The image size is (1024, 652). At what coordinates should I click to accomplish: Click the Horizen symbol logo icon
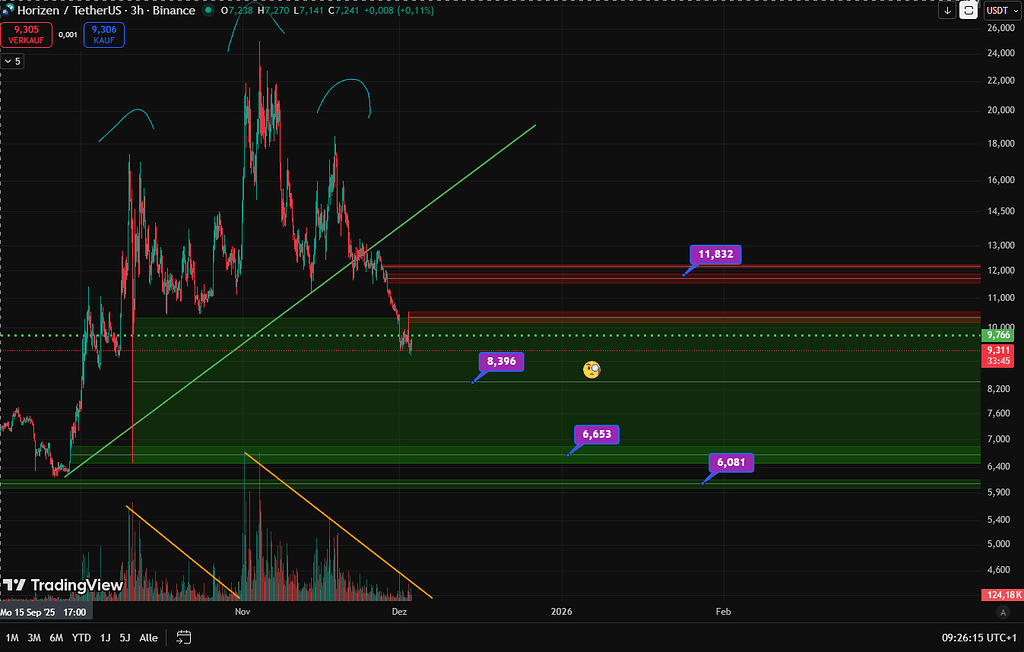(x=6, y=10)
